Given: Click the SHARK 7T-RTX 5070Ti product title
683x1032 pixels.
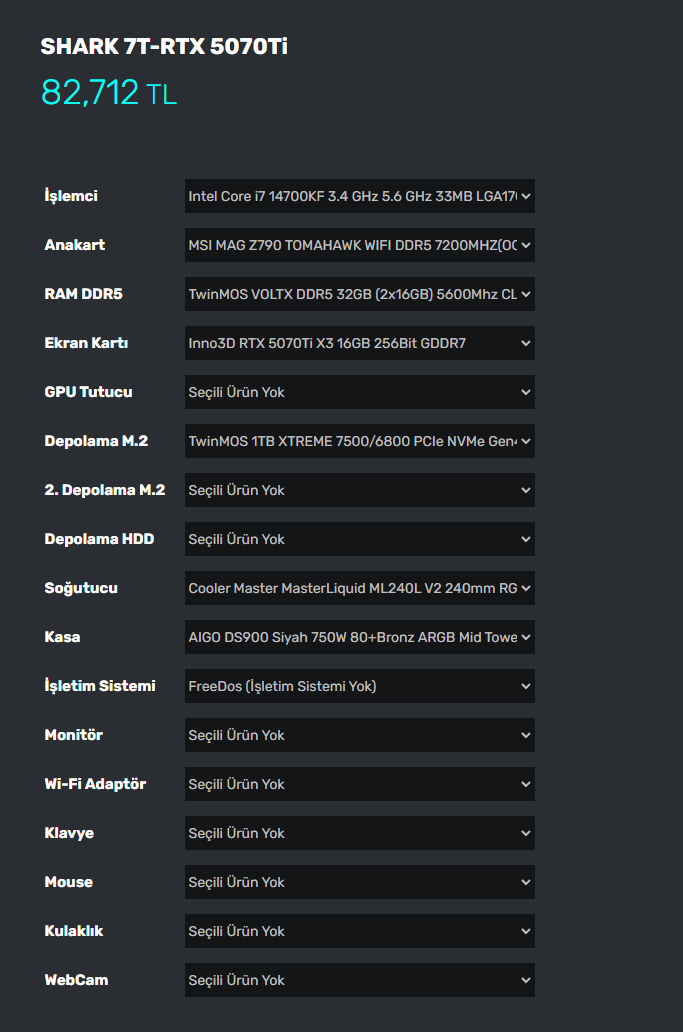Looking at the screenshot, I should 164,47.
